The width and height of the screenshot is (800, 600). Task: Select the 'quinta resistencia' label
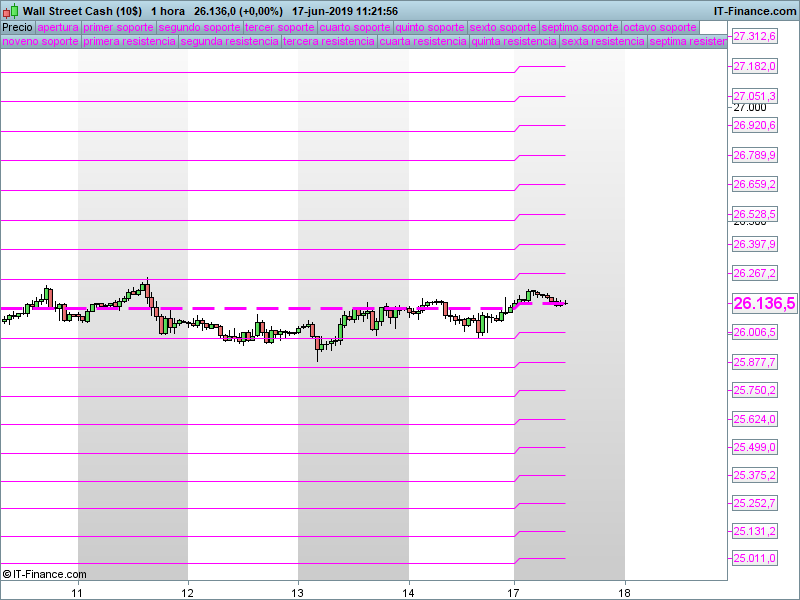(x=514, y=42)
